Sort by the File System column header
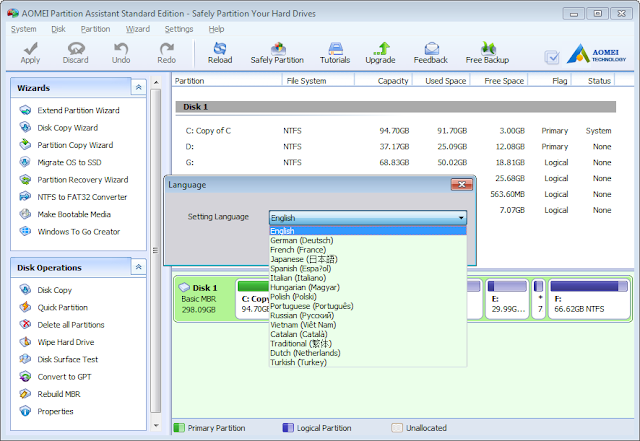Screen dimensions: 640x441 click(318, 81)
